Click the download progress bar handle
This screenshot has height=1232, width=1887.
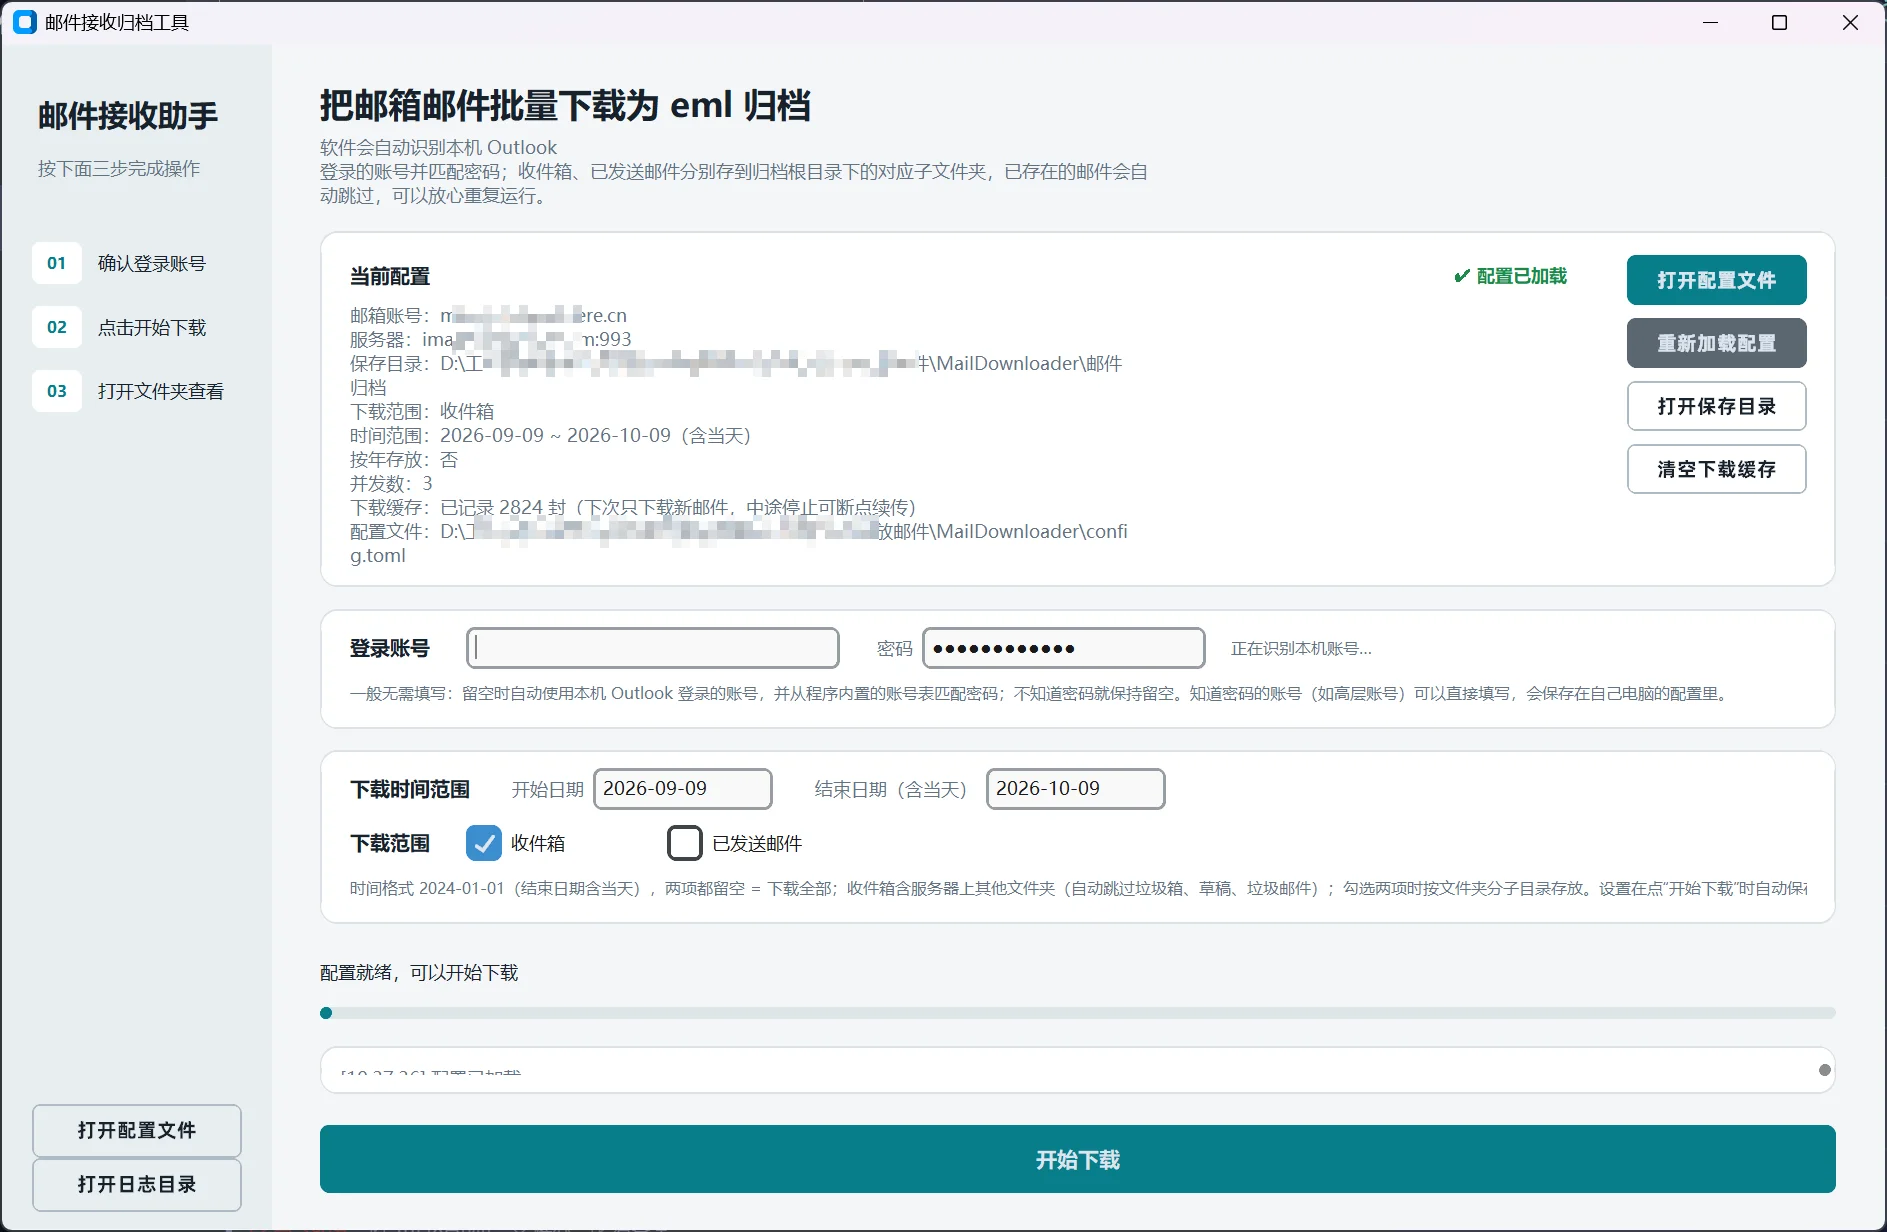326,1013
